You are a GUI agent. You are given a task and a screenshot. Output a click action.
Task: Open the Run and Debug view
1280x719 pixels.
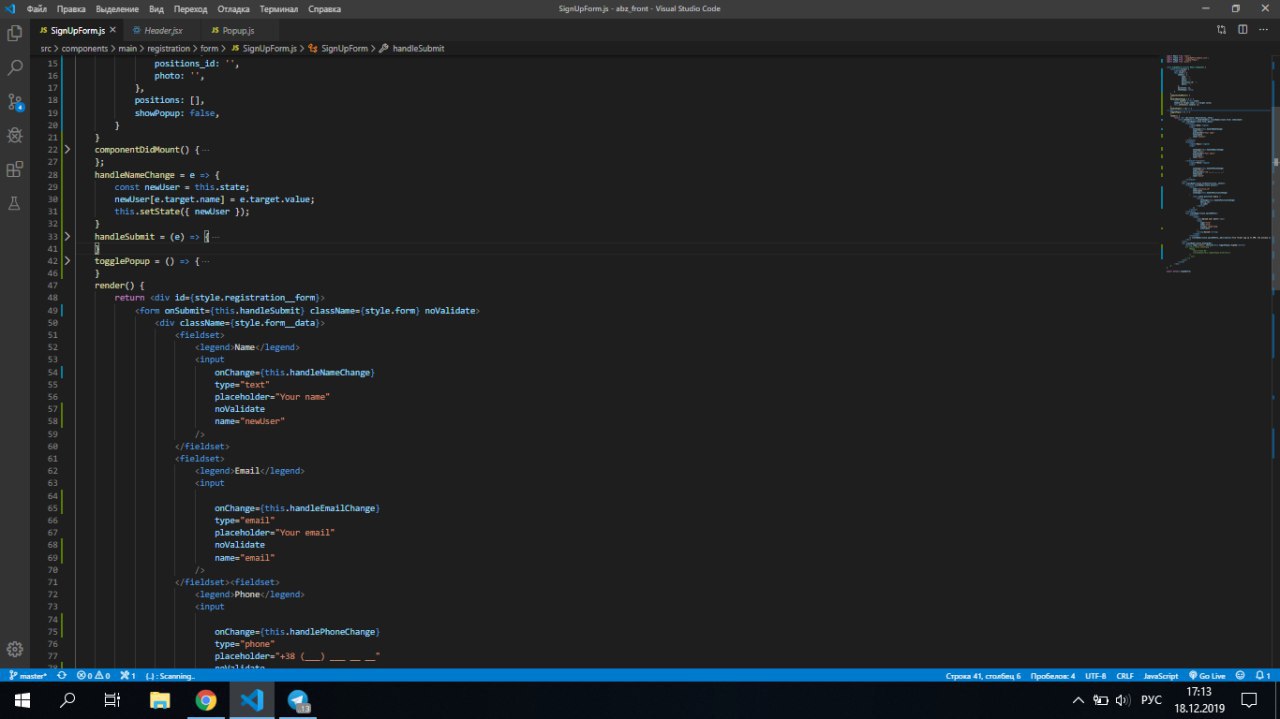[15, 135]
